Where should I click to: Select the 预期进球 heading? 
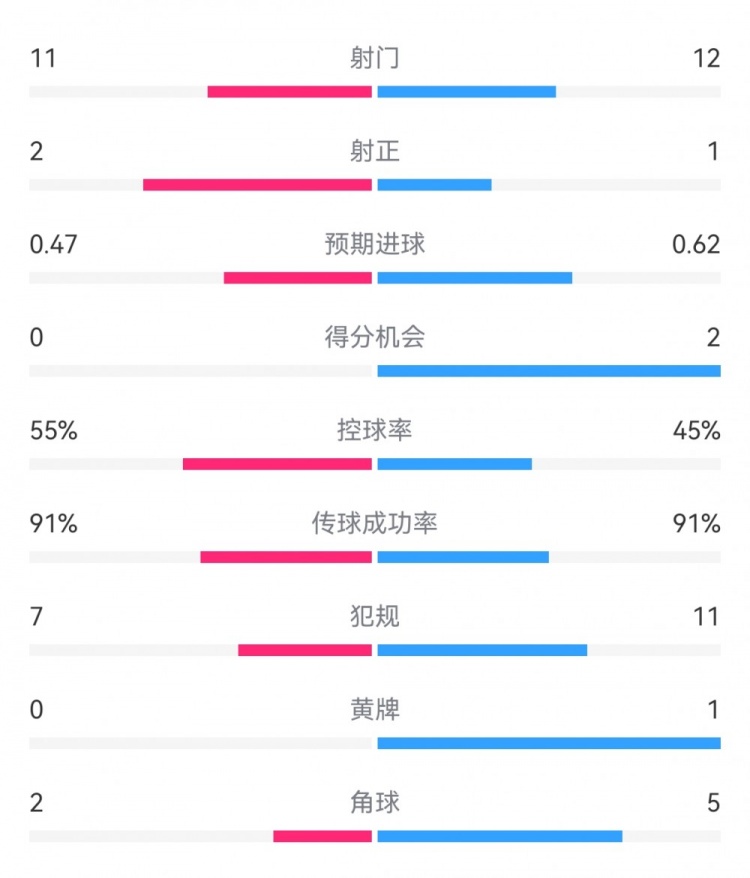375,244
